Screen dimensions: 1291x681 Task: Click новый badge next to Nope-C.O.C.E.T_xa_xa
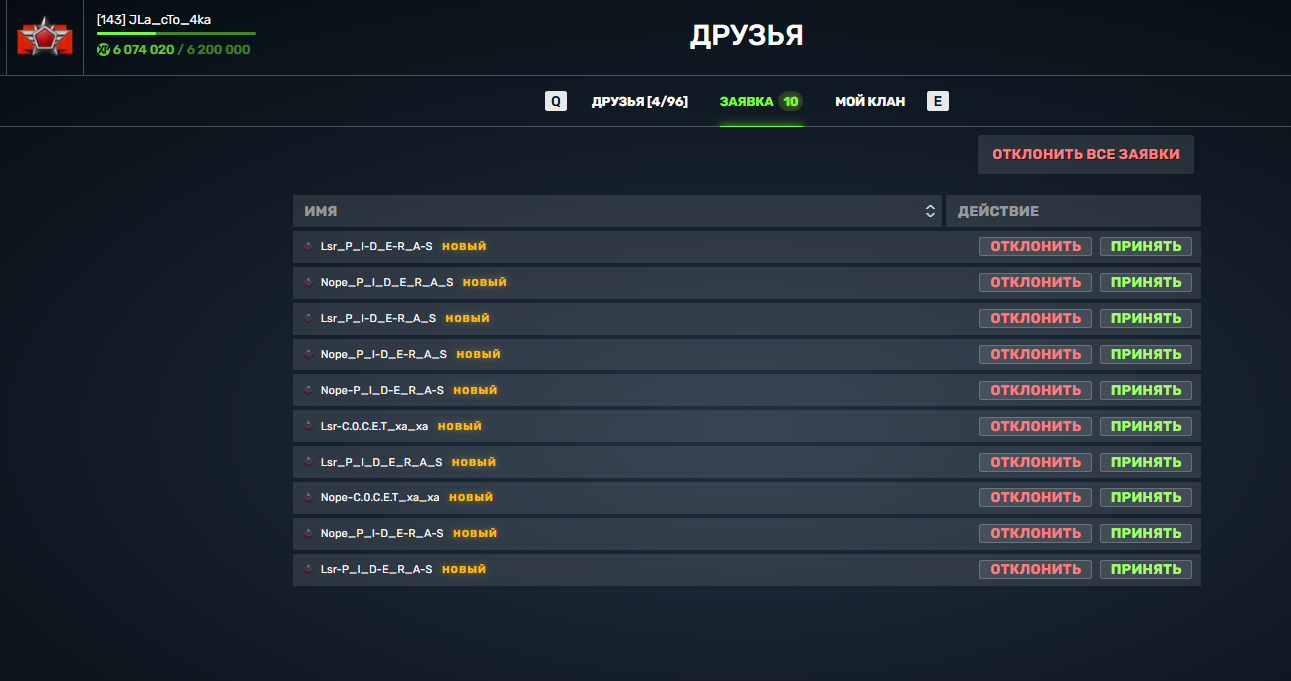point(471,497)
